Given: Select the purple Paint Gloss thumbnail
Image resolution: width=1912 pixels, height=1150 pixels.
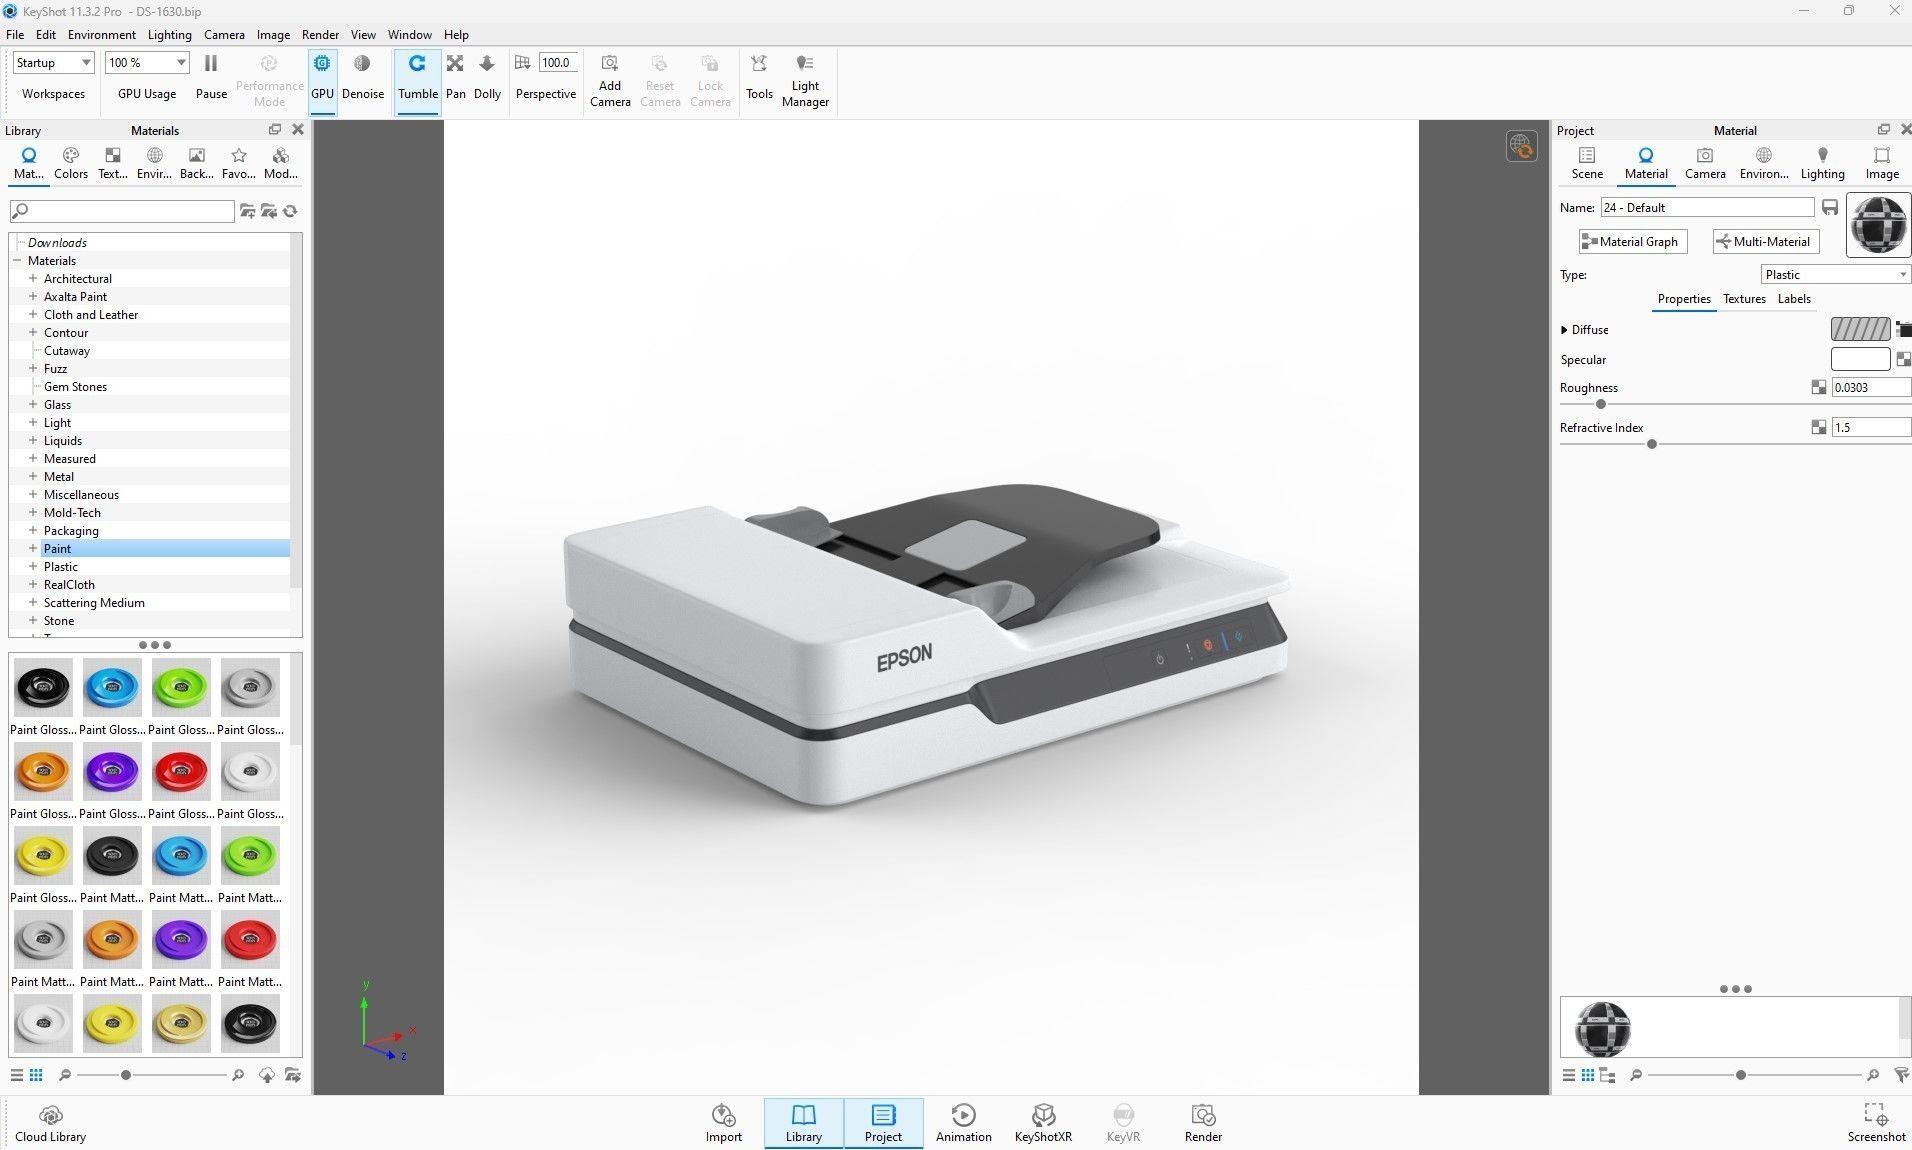Looking at the screenshot, I should tap(112, 771).
